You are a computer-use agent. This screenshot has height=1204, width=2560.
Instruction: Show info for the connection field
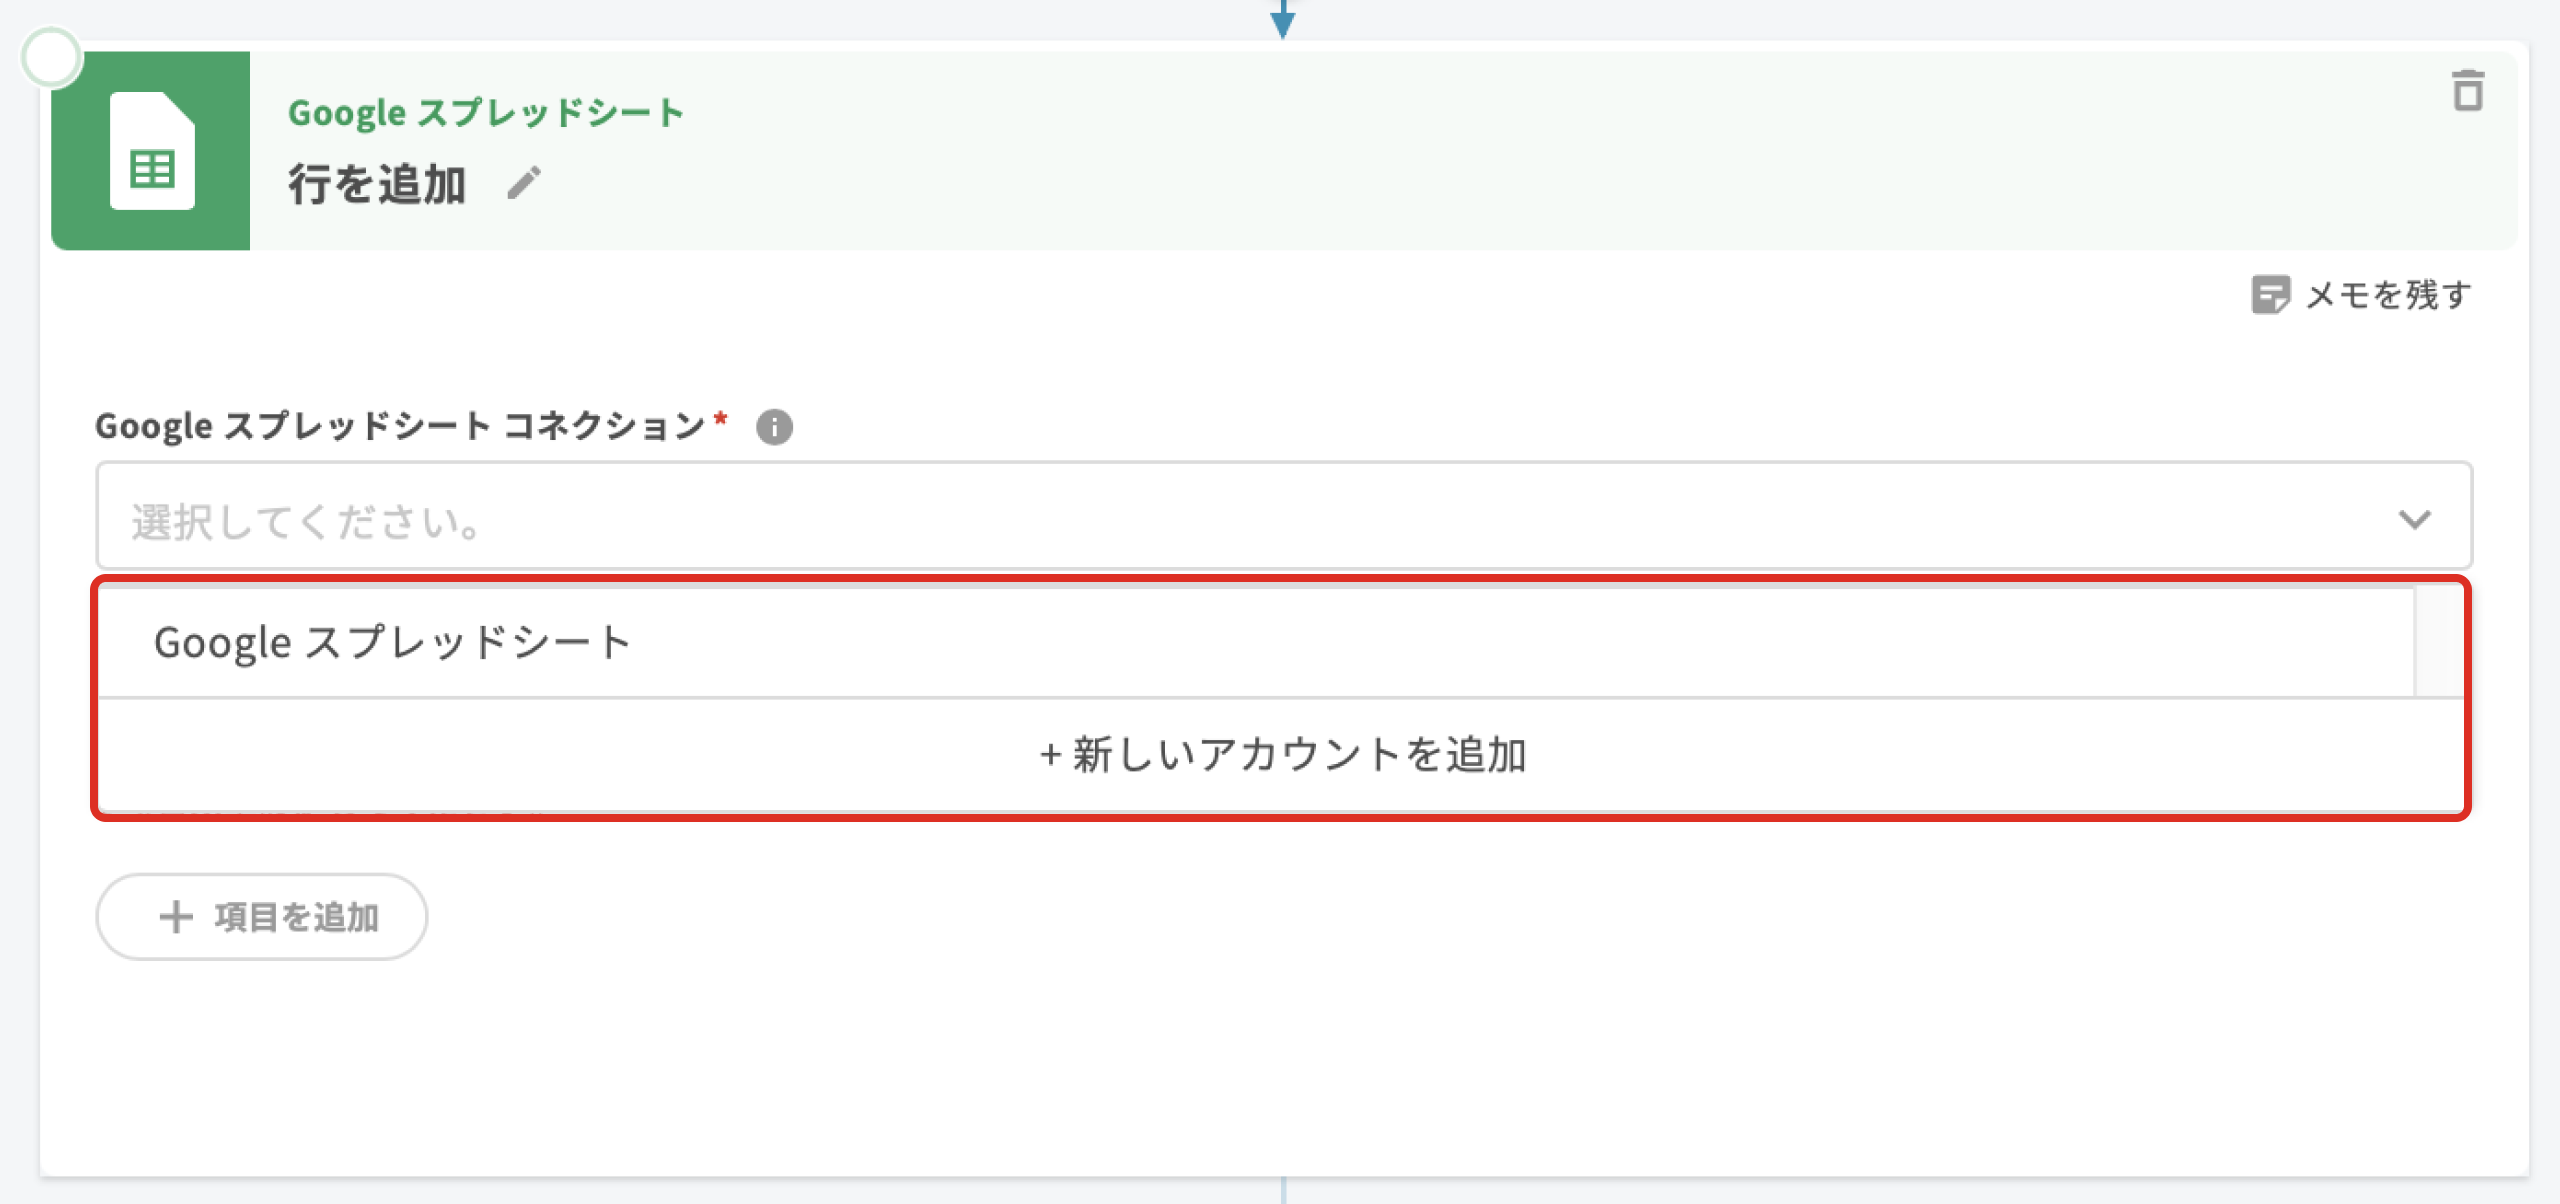774,427
